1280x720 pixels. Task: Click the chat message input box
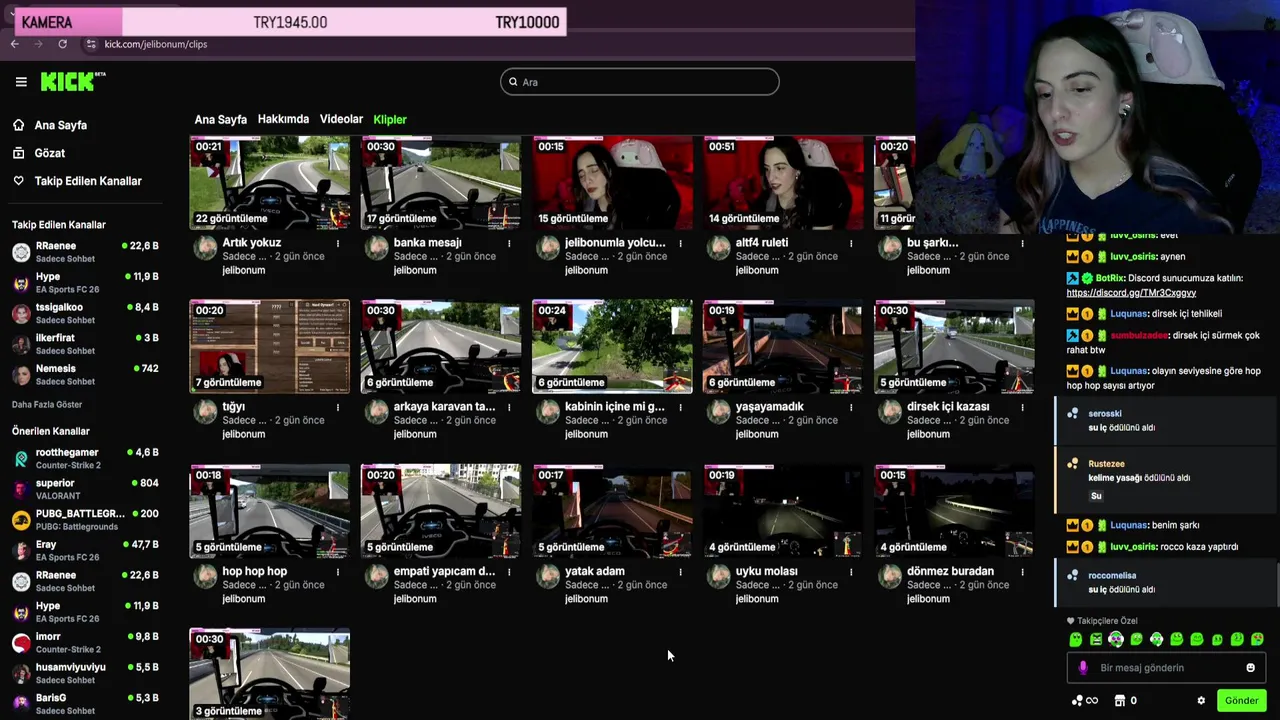1166,668
